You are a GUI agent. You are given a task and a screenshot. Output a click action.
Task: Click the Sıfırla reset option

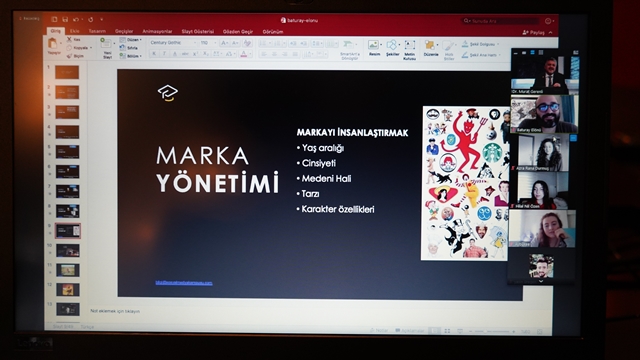tap(129, 48)
